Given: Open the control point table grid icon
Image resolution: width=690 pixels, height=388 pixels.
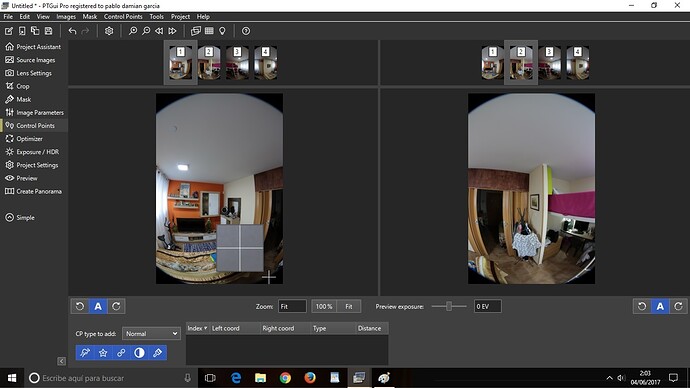Looking at the screenshot, I should [209, 31].
